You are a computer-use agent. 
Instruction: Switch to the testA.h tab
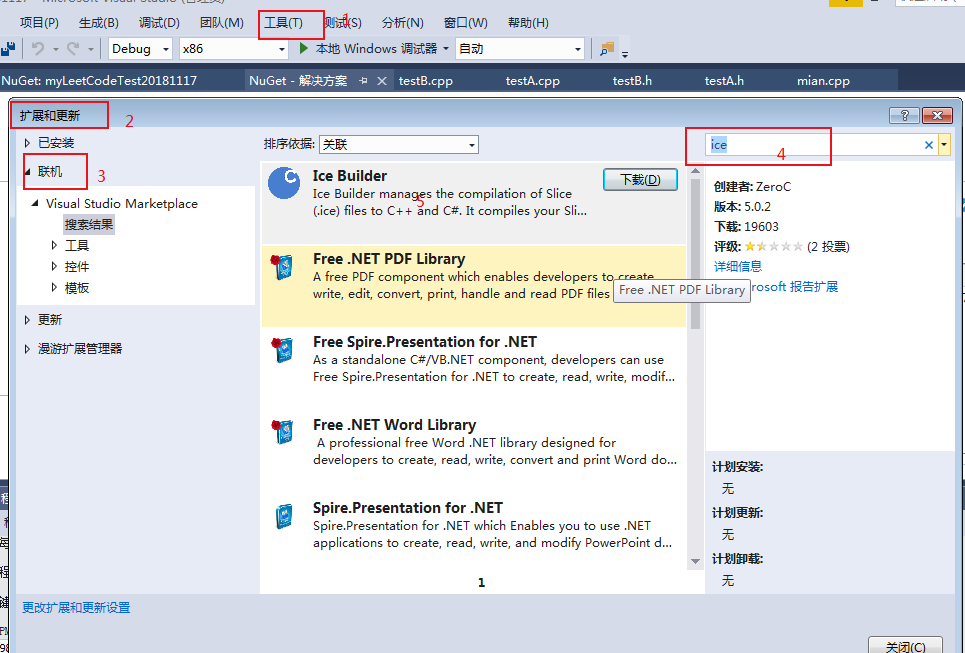pyautogui.click(x=724, y=81)
